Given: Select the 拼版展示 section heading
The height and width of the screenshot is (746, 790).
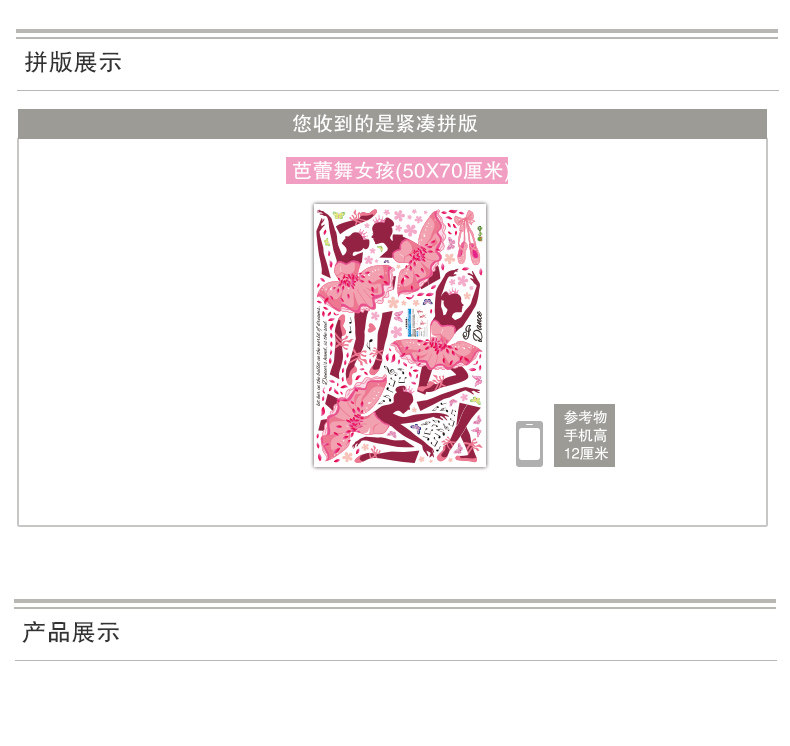Looking at the screenshot, I should [73, 62].
